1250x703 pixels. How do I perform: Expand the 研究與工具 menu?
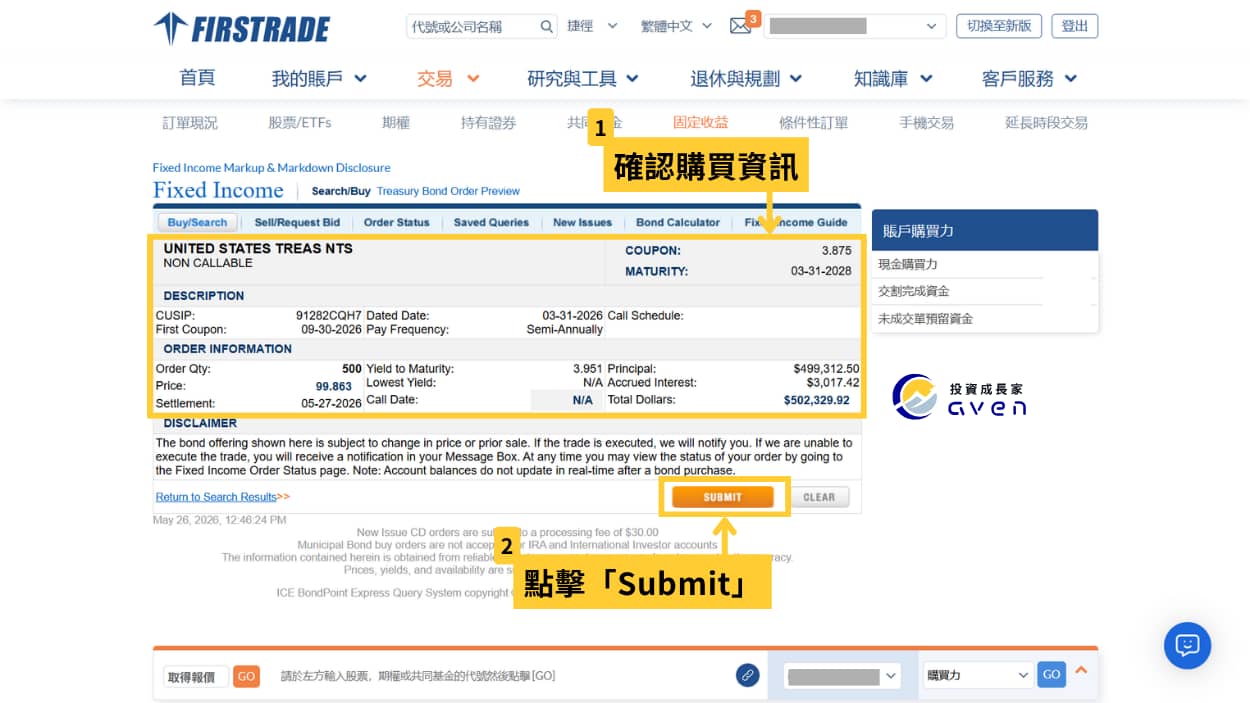(583, 78)
